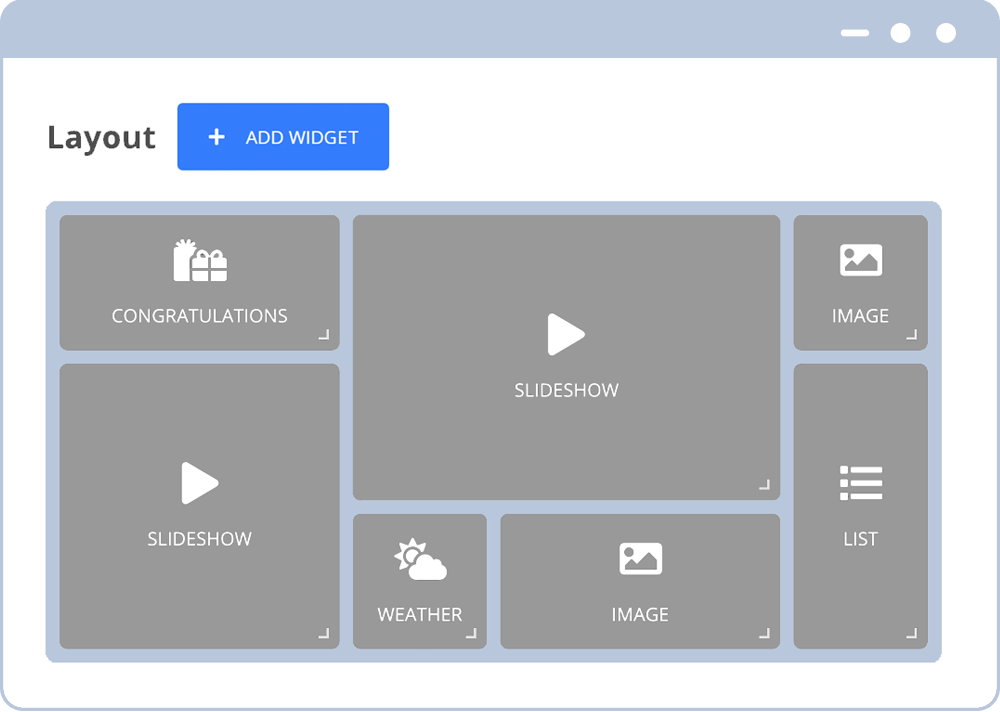Minimize the window using dash button

click(x=855, y=33)
